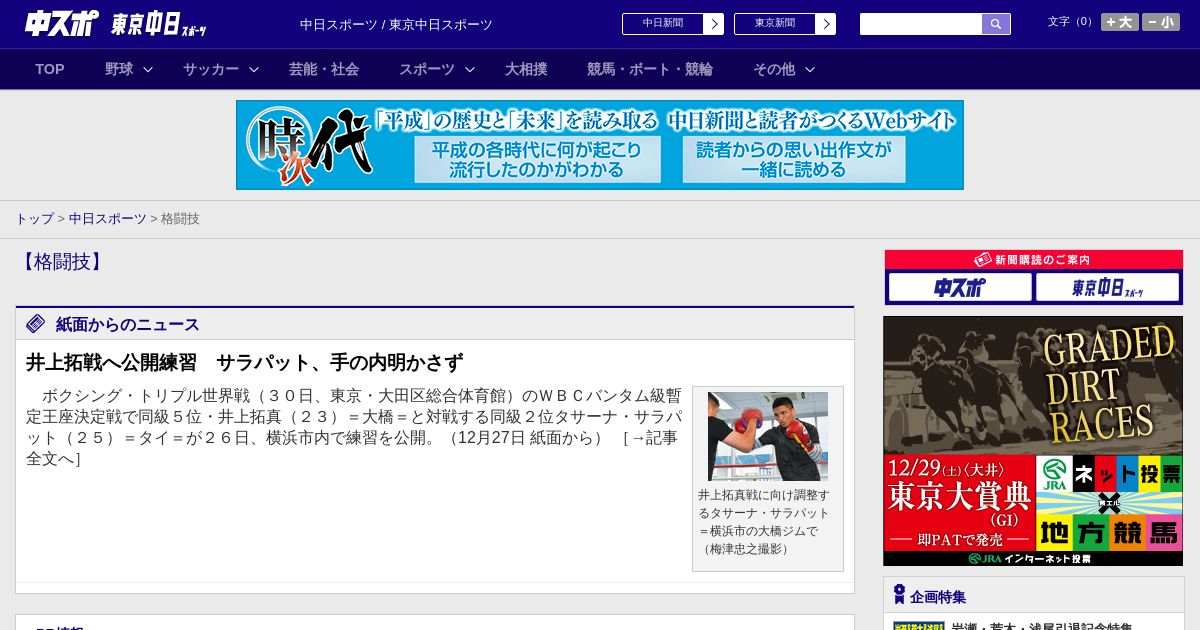The width and height of the screenshot is (1200, 630).
Task: Decrease text size with －小 button
Action: 1161,22
